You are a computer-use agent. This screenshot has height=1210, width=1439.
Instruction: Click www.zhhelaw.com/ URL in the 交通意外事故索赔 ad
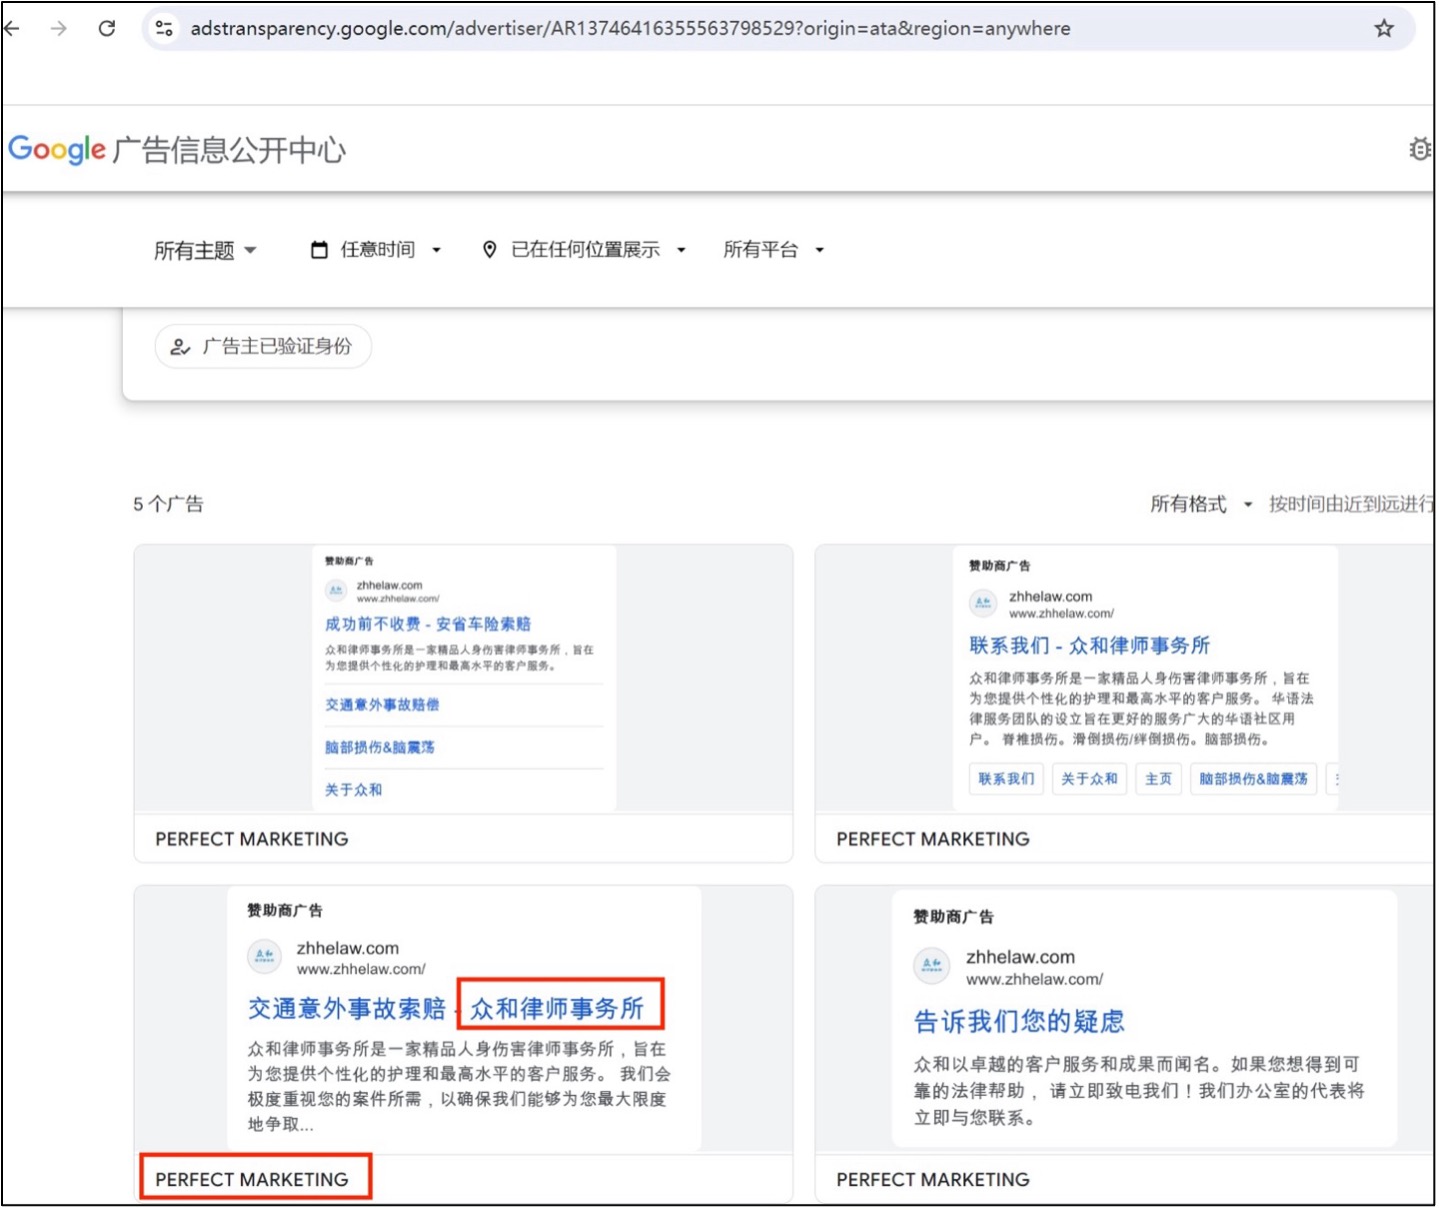coord(361,969)
